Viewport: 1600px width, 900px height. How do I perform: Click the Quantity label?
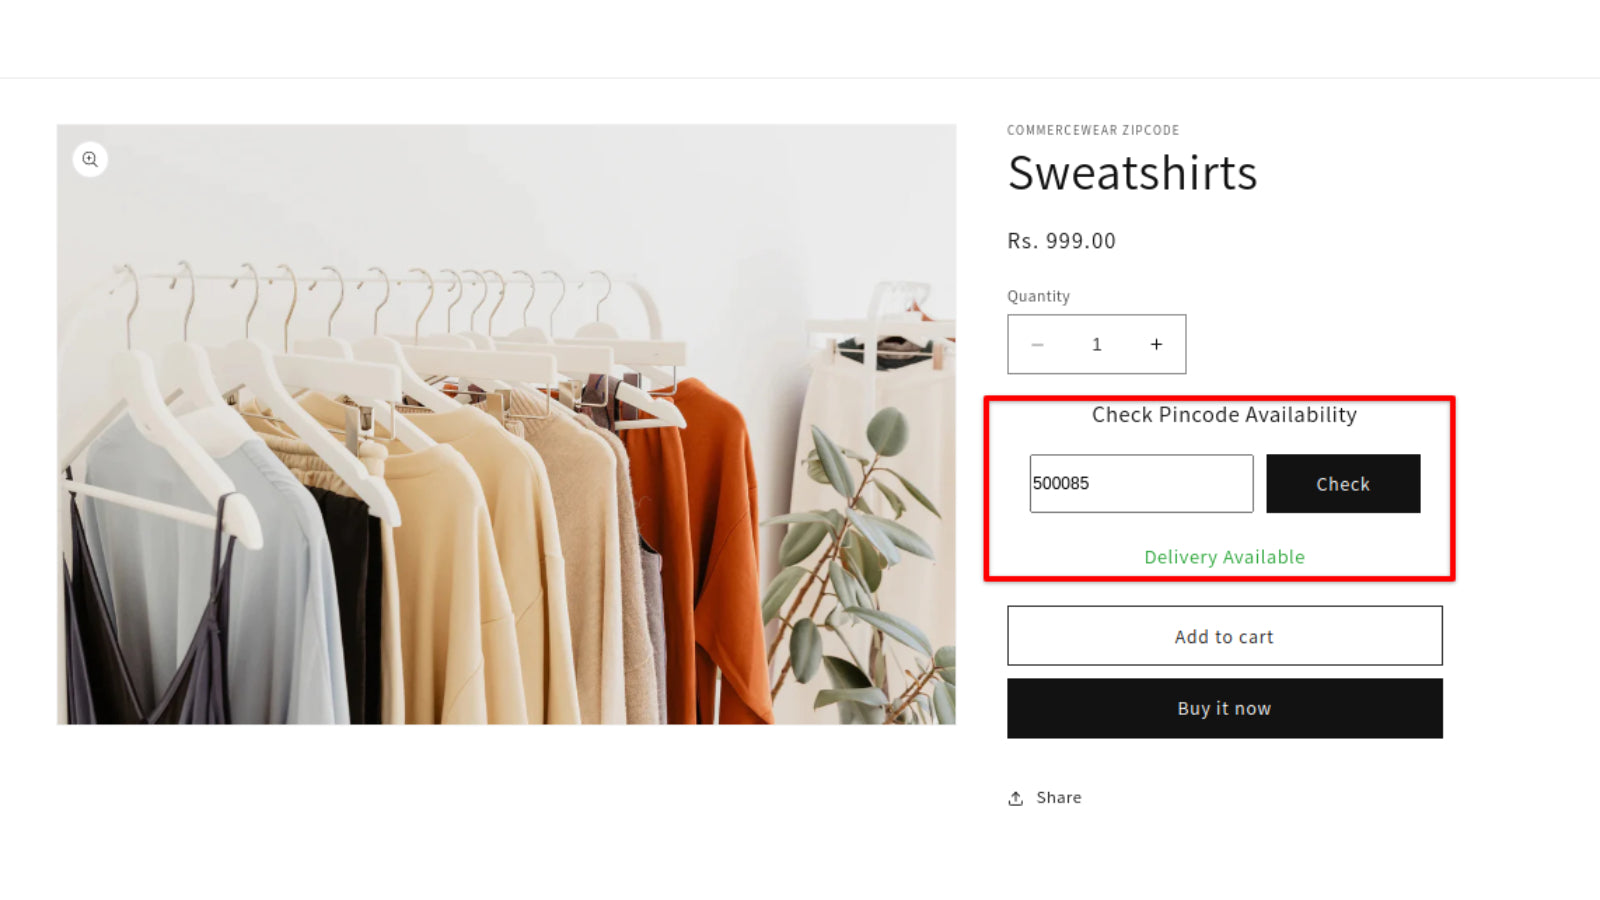click(x=1038, y=296)
